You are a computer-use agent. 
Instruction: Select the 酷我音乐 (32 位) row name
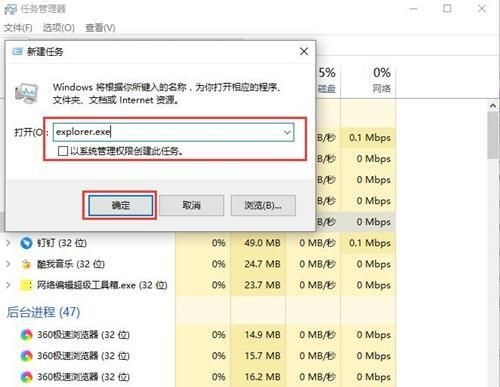(x=71, y=264)
